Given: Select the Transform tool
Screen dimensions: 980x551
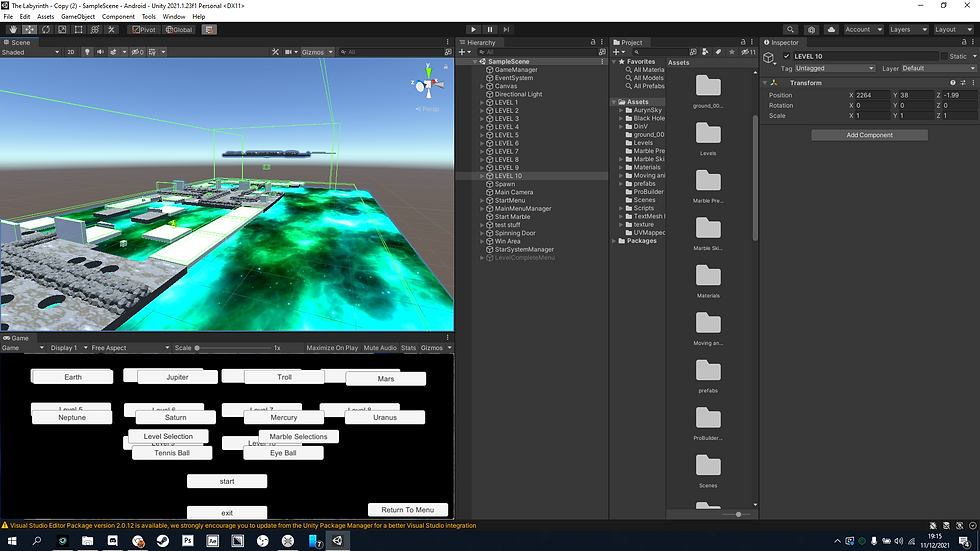Looking at the screenshot, I should 94,29.
